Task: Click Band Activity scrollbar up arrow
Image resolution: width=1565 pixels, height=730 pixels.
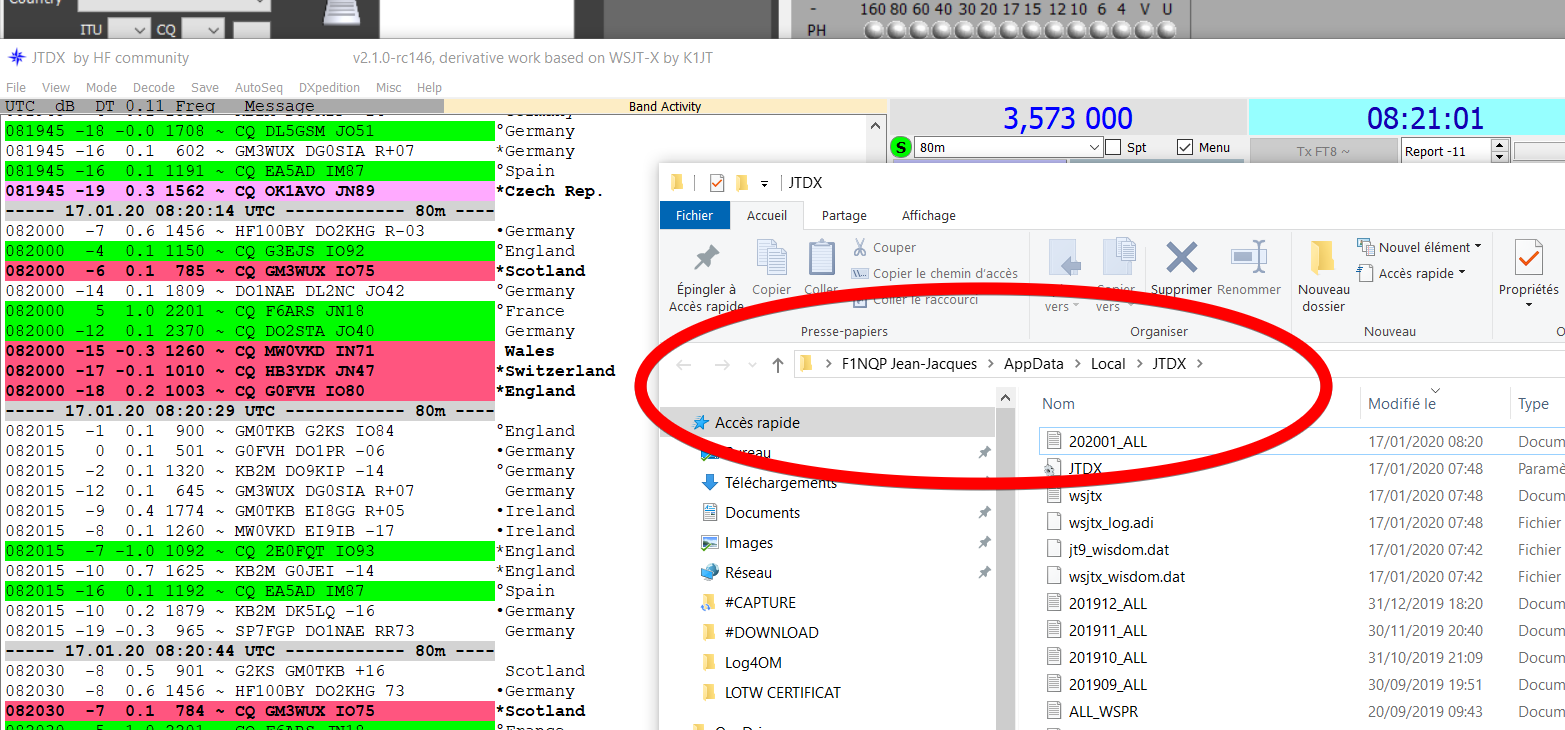Action: (x=877, y=126)
